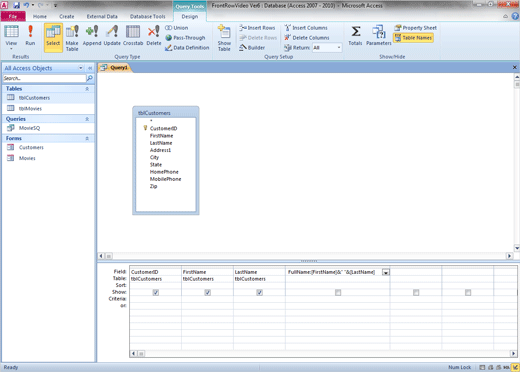Open tblCustomers table in navigation pane
520x372 pixels.
(48, 98)
